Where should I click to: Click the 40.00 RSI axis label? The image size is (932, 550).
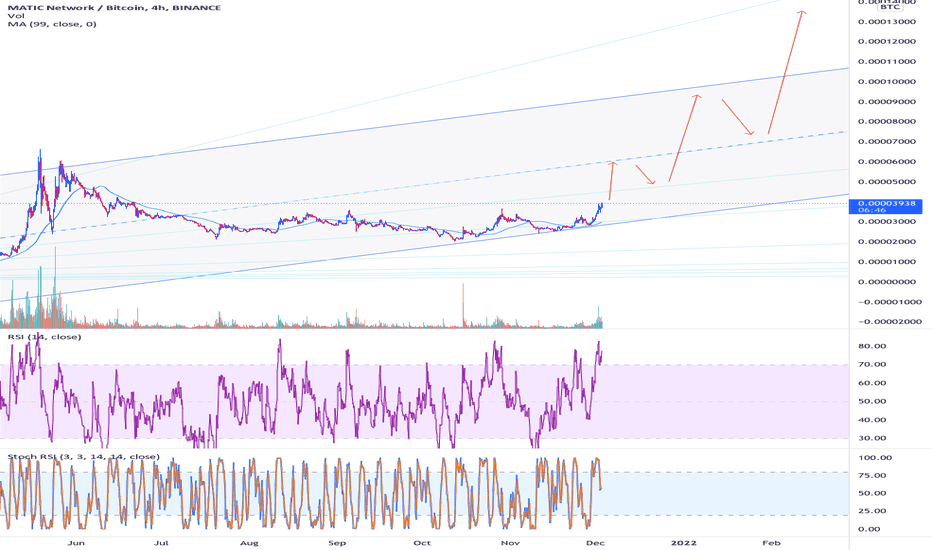(872, 420)
